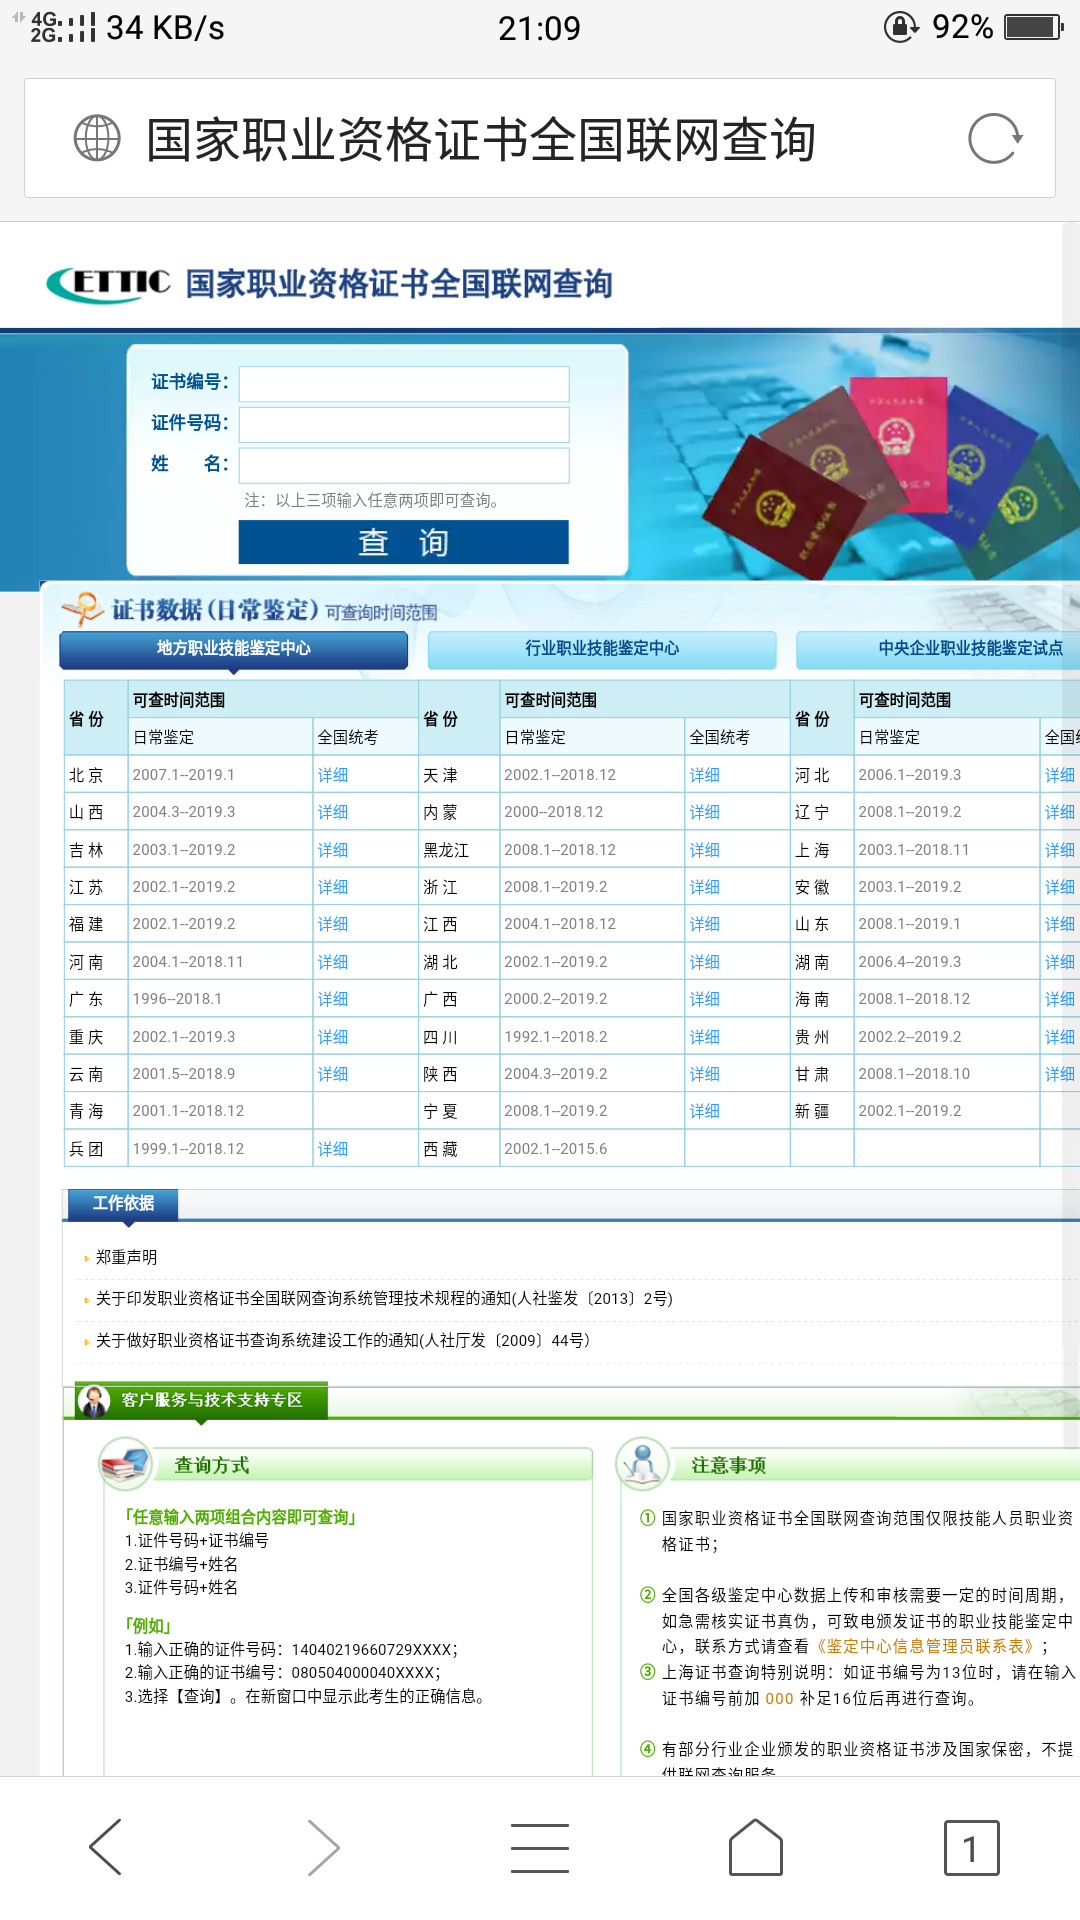1080x1920 pixels.
Task: Open 详细 link for 湖北
Action: coord(705,962)
